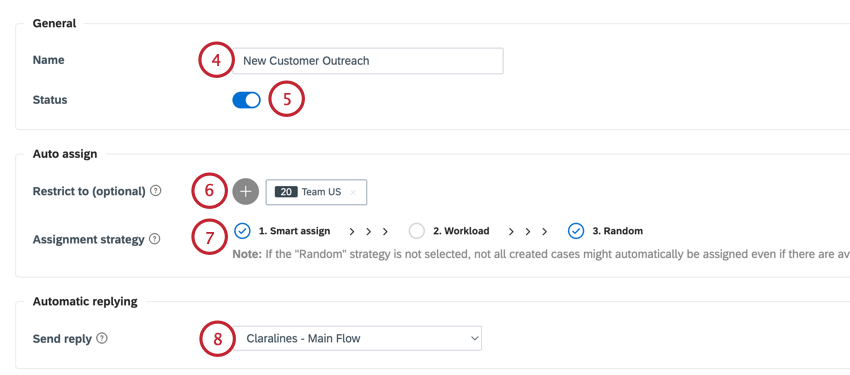This screenshot has height=375, width=850.
Task: Select the Team US tag
Action: (316, 192)
